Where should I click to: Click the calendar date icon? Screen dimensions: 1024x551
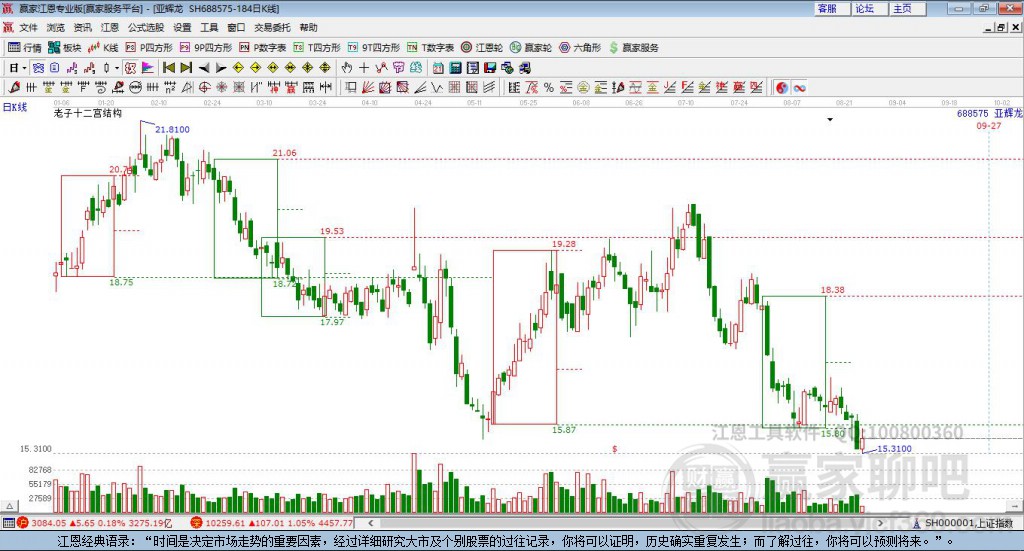[438, 68]
